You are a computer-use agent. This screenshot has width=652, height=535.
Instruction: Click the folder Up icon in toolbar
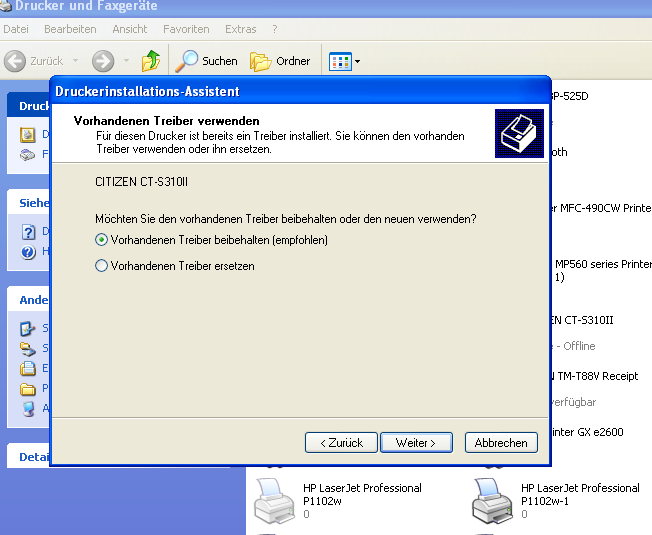pos(151,61)
